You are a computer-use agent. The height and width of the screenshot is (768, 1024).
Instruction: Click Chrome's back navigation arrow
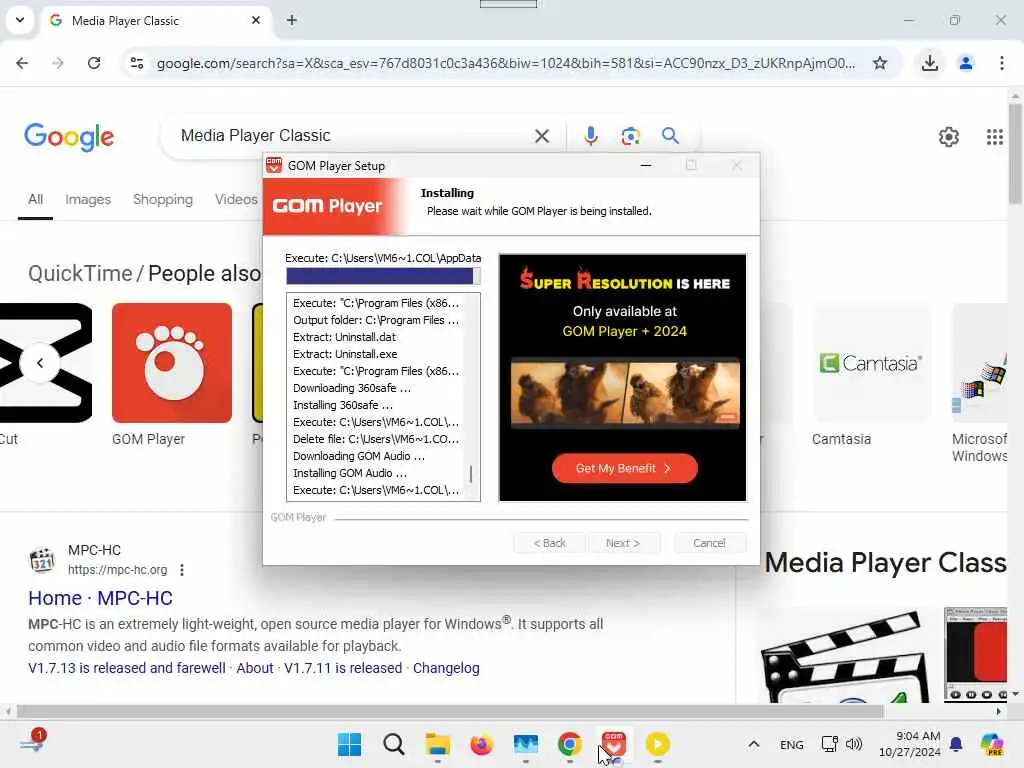pos(22,63)
